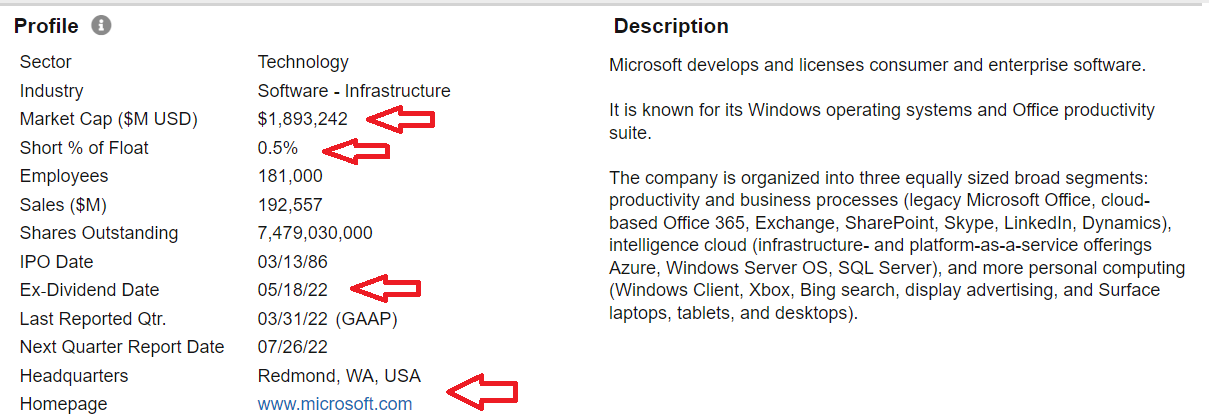Screen dimensions: 1209x418
Task: Select the Sales value 192,557
Action: (x=290, y=205)
